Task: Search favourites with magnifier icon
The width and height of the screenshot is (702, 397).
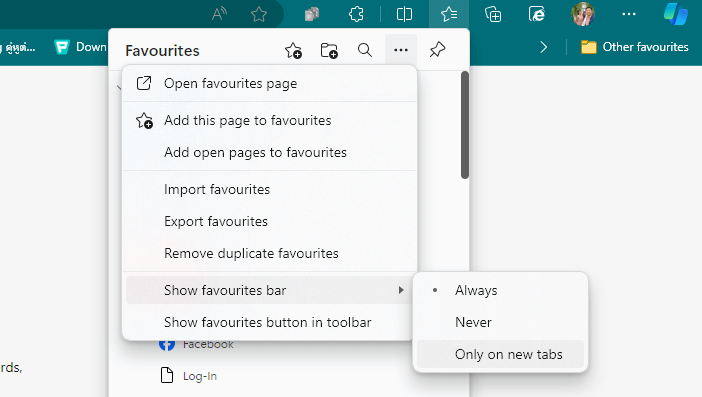Action: [x=365, y=50]
